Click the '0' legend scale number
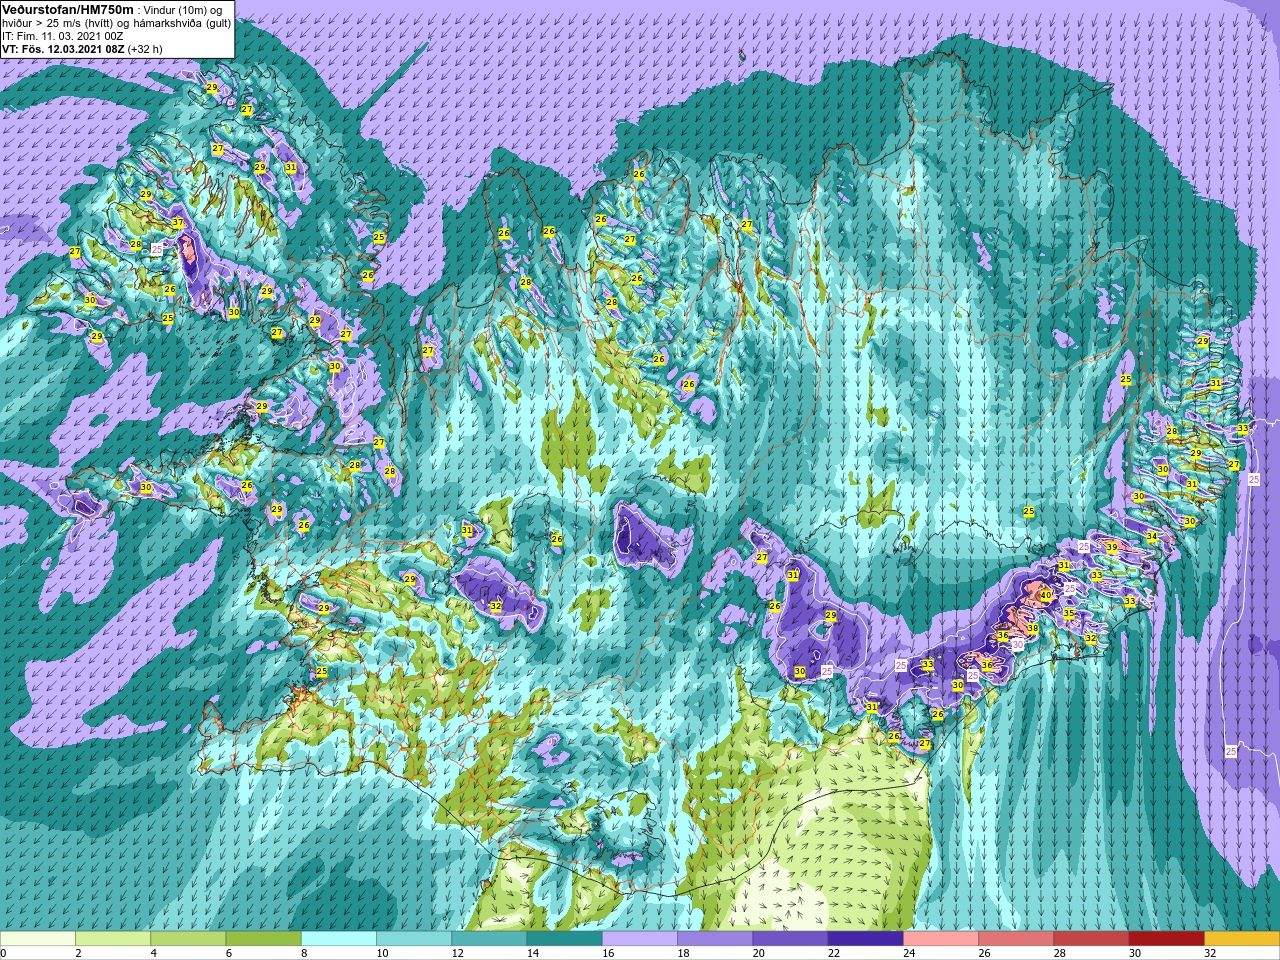The height and width of the screenshot is (960, 1280). pyautogui.click(x=3, y=953)
